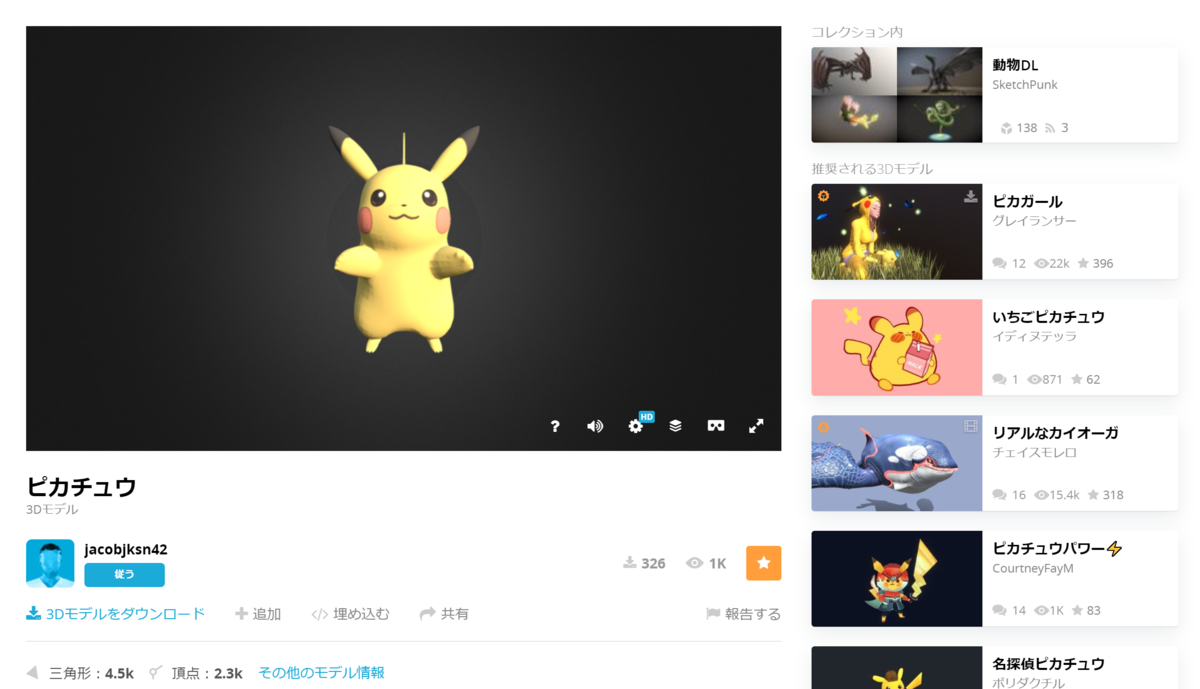Open the 埋め込む embed option

tap(351, 614)
